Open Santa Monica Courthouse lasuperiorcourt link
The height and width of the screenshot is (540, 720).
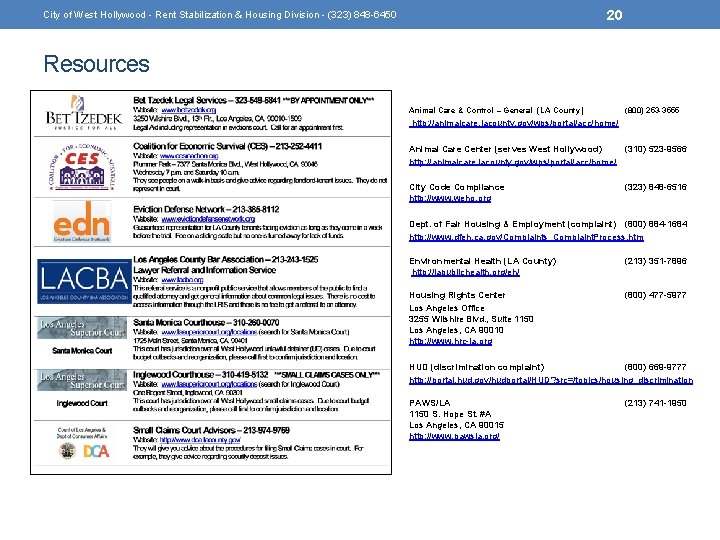[x=209, y=332]
